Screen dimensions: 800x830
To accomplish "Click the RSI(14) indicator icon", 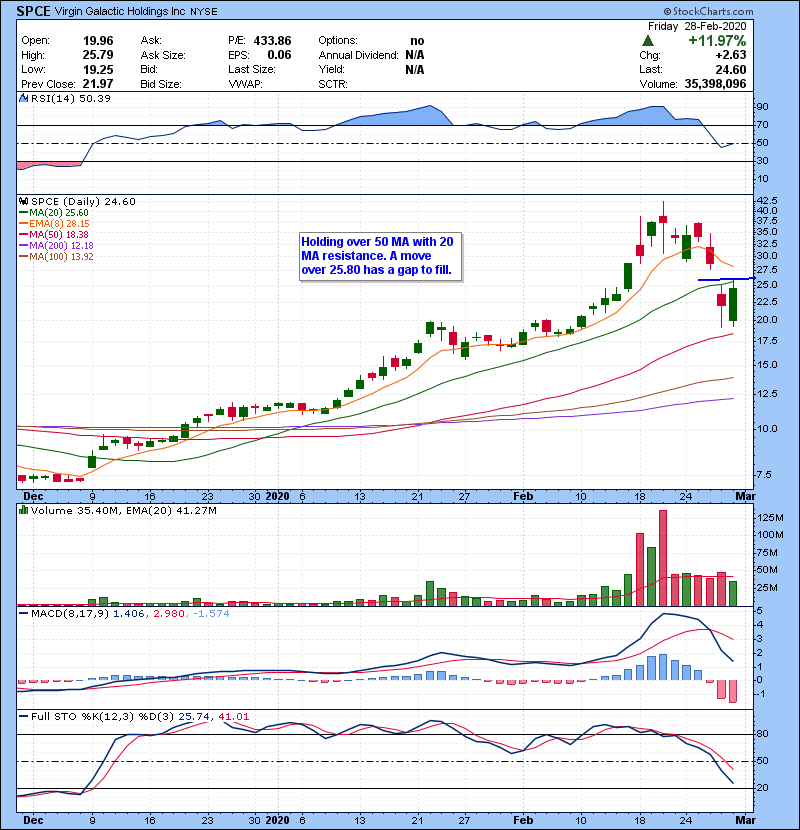I will pos(23,98).
